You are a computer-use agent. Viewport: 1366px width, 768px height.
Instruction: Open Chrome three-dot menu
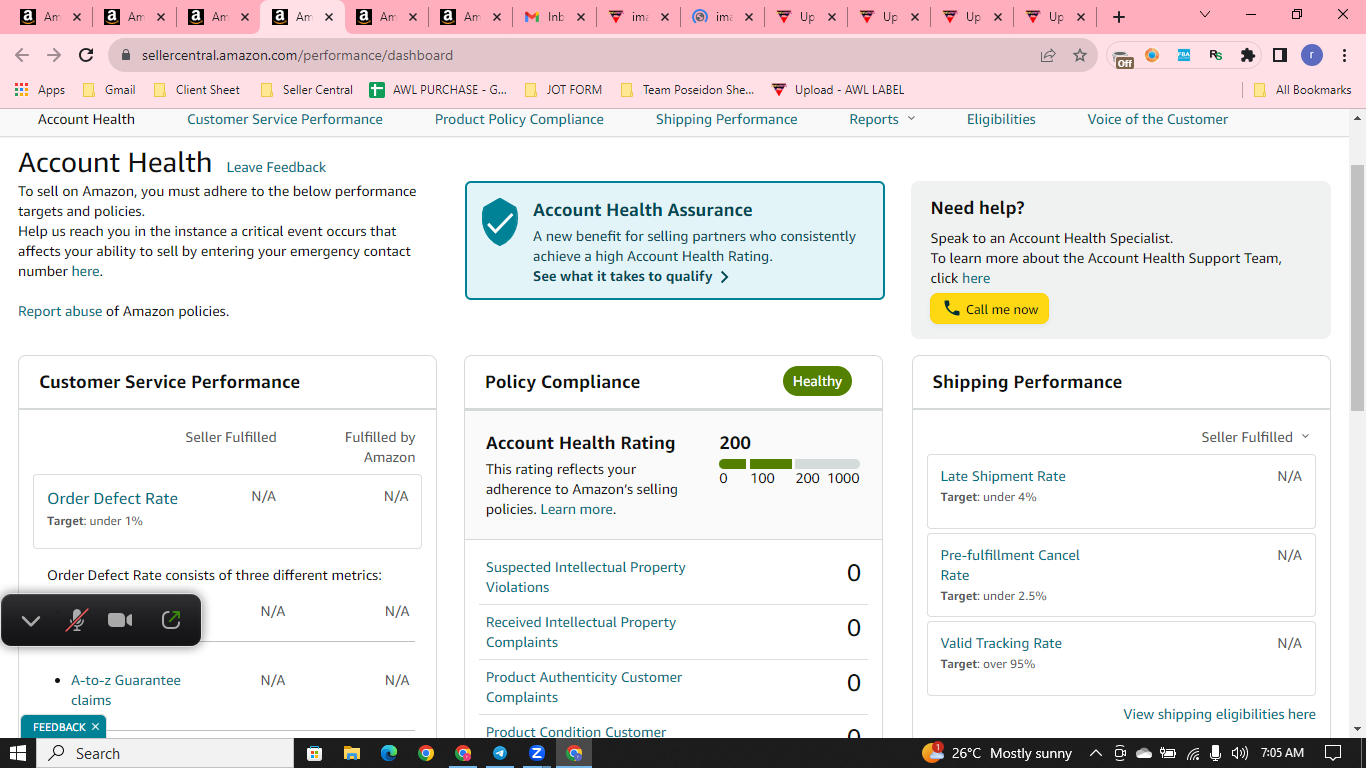coord(1343,55)
